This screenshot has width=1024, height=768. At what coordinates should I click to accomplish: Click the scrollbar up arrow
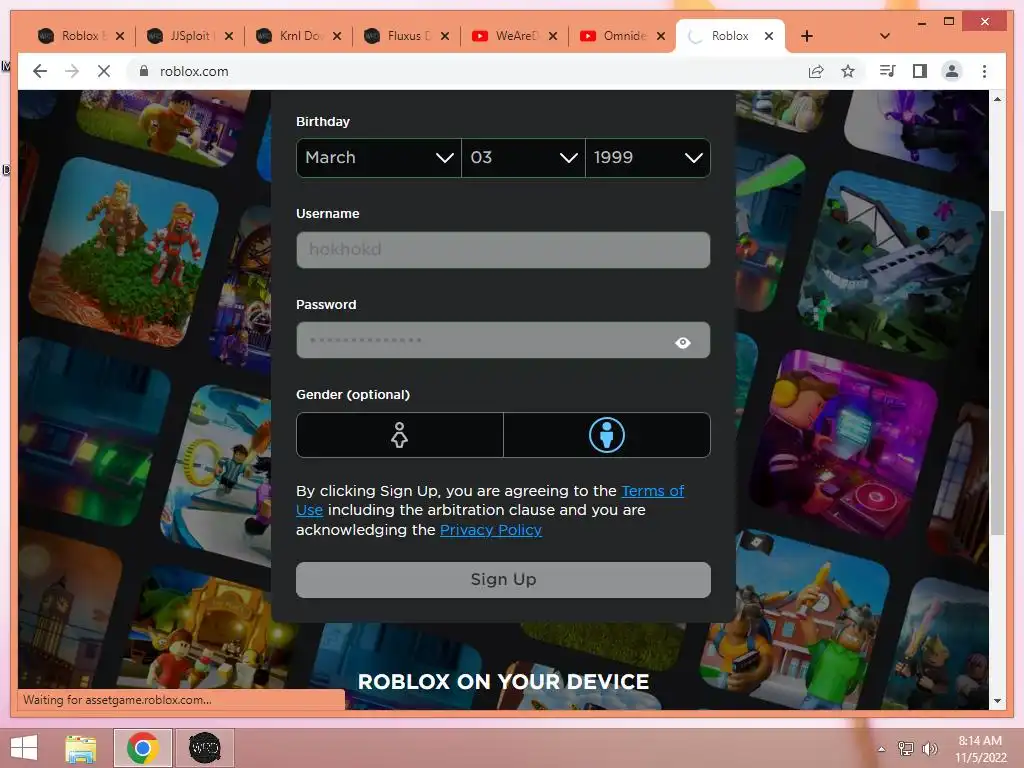click(x=997, y=99)
